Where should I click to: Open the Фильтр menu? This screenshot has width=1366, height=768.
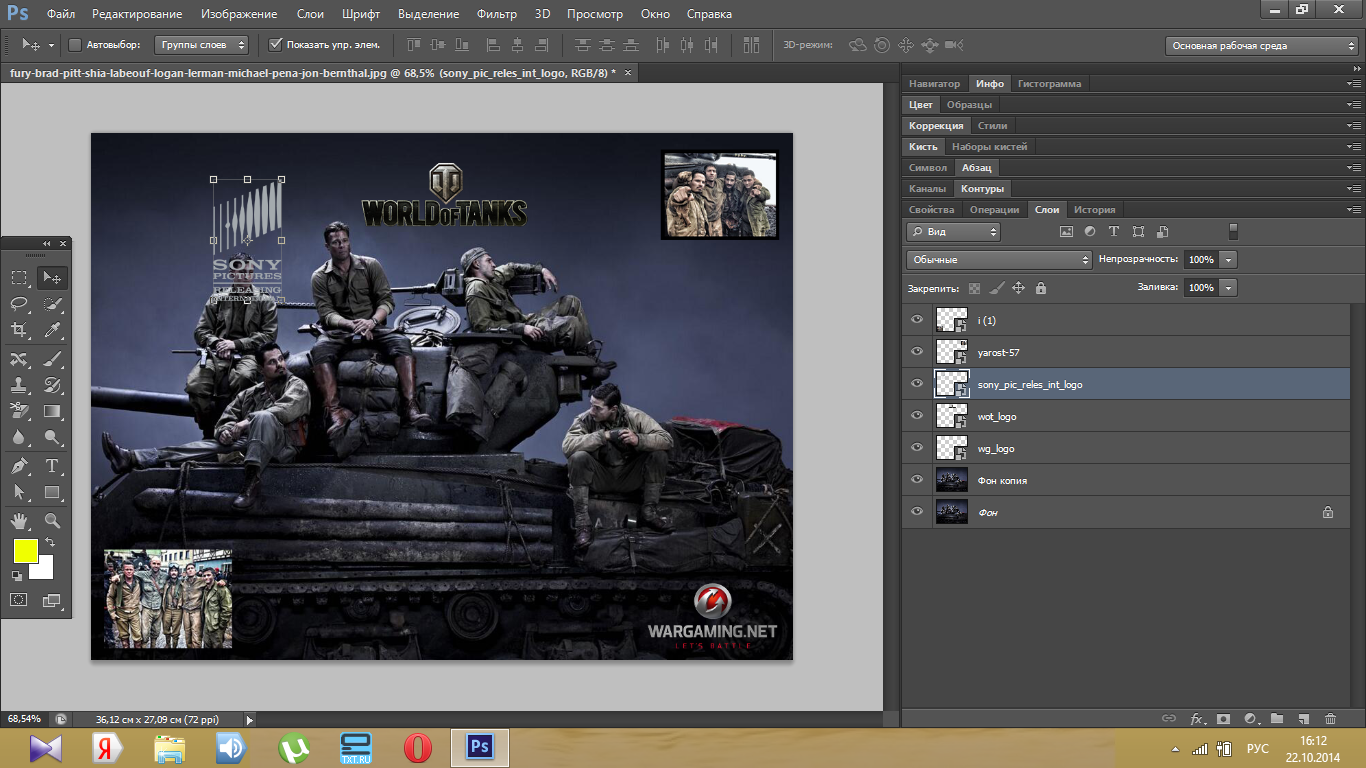tap(496, 14)
